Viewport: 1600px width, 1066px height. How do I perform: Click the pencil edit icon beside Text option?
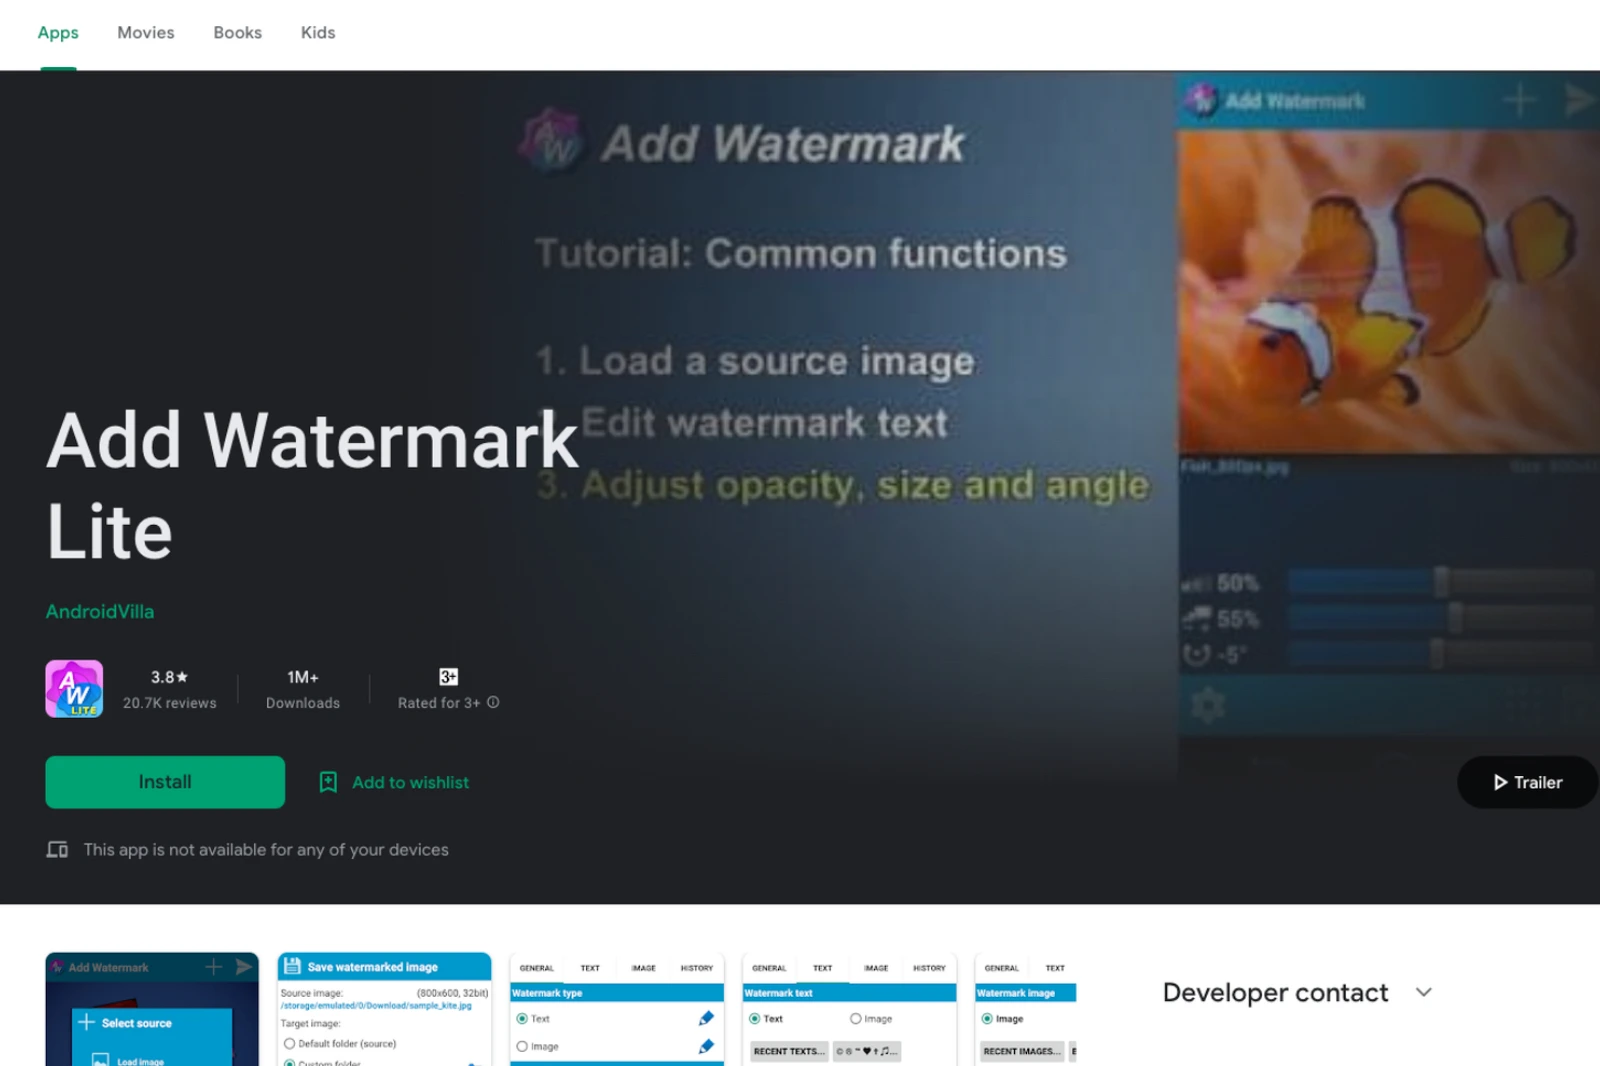click(x=705, y=1017)
